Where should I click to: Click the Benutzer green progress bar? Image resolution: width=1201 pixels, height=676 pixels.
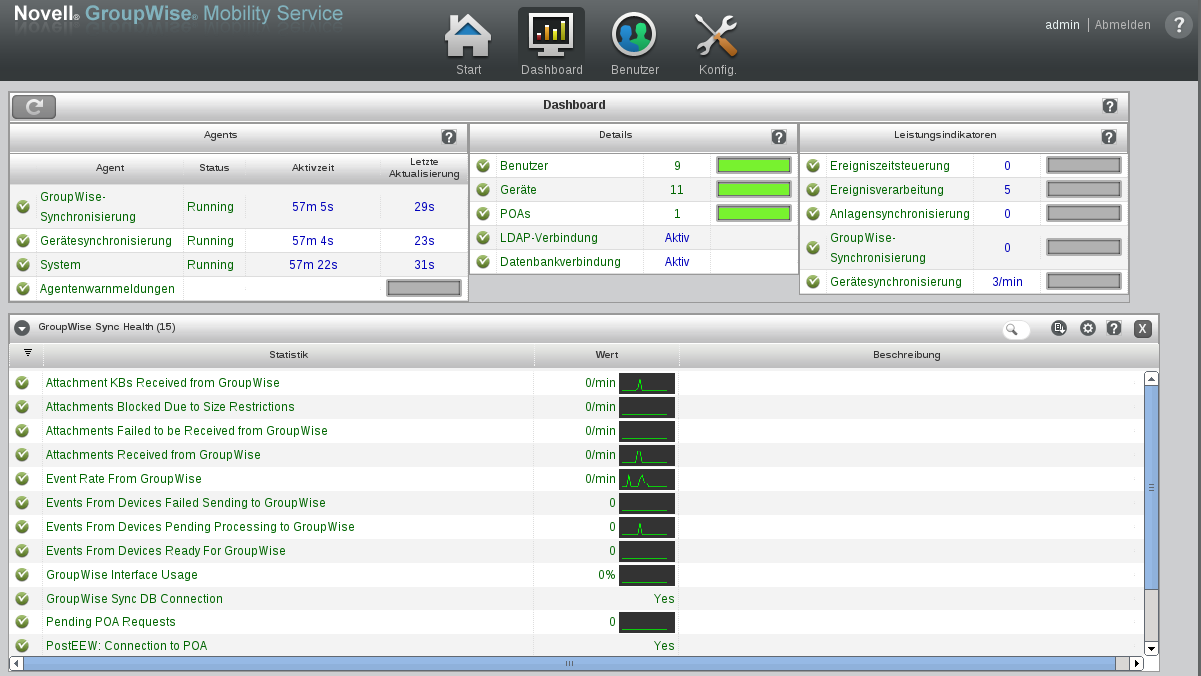click(x=754, y=166)
